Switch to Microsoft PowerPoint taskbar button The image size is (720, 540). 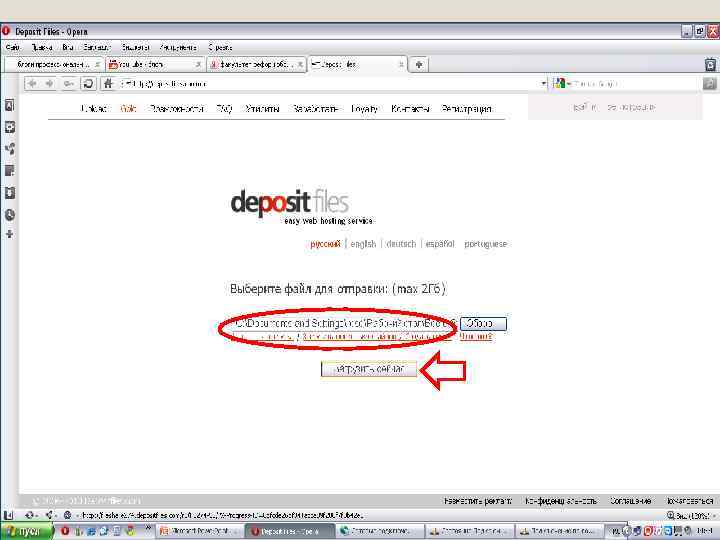pyautogui.click(x=199, y=531)
